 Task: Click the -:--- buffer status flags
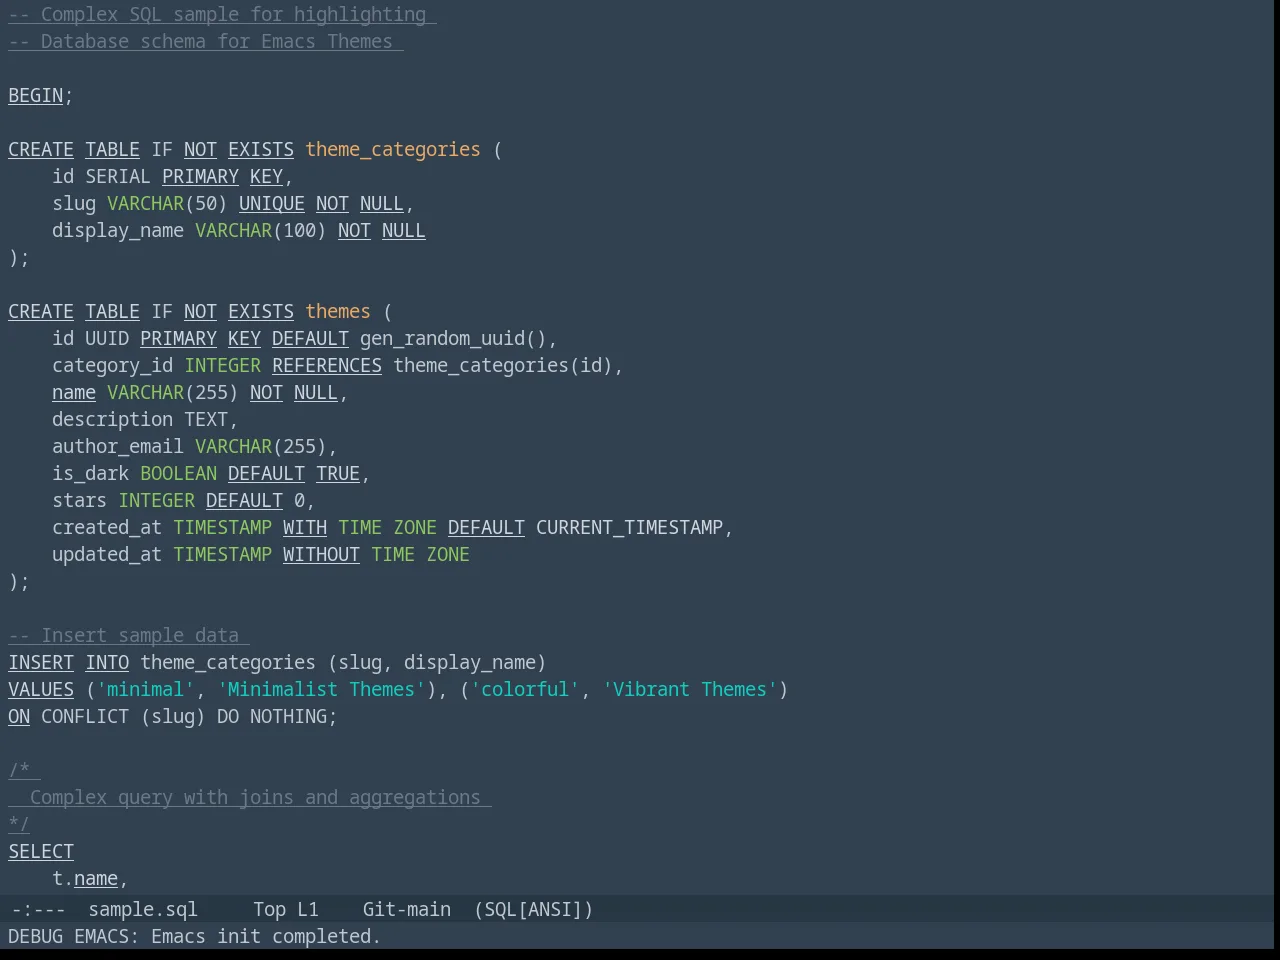coord(38,910)
